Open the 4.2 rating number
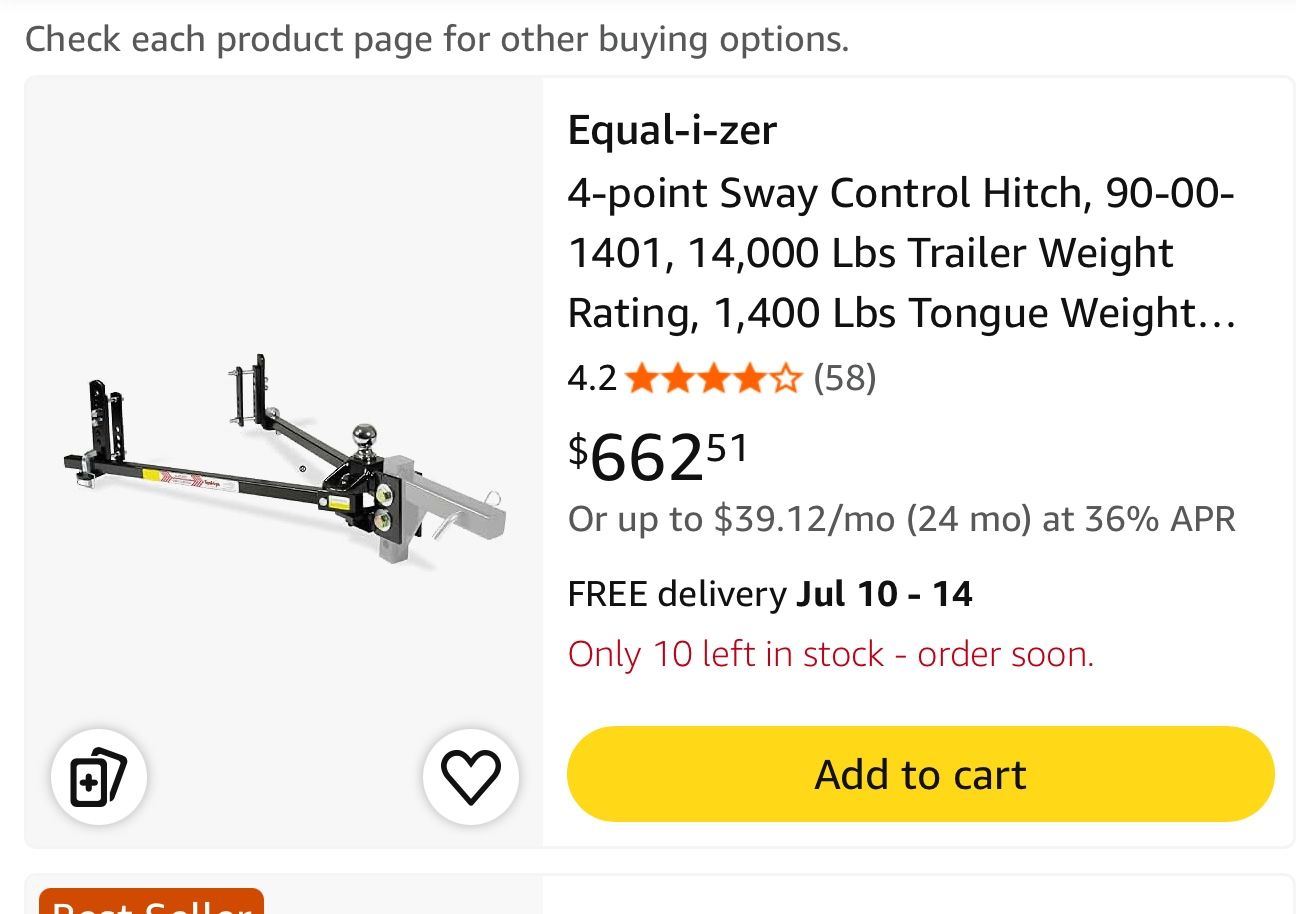This screenshot has width=1296, height=914. 591,378
